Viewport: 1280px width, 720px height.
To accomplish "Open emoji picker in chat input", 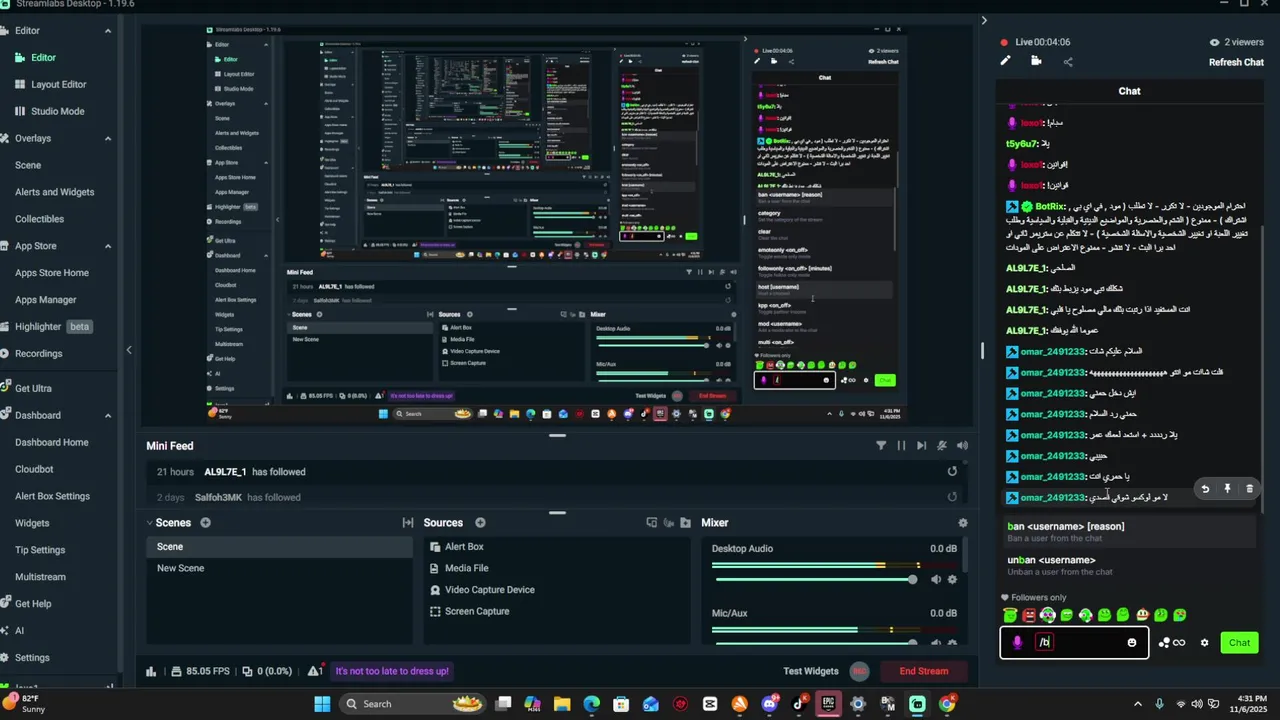I will (1132, 643).
